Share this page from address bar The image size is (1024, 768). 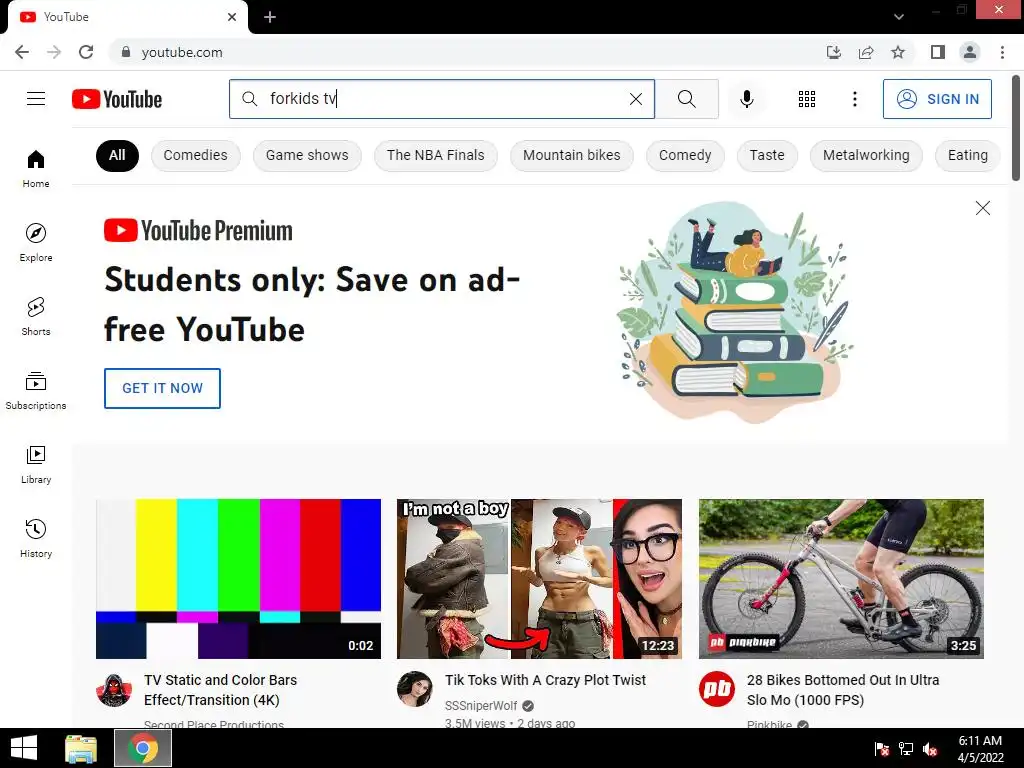coord(866,52)
